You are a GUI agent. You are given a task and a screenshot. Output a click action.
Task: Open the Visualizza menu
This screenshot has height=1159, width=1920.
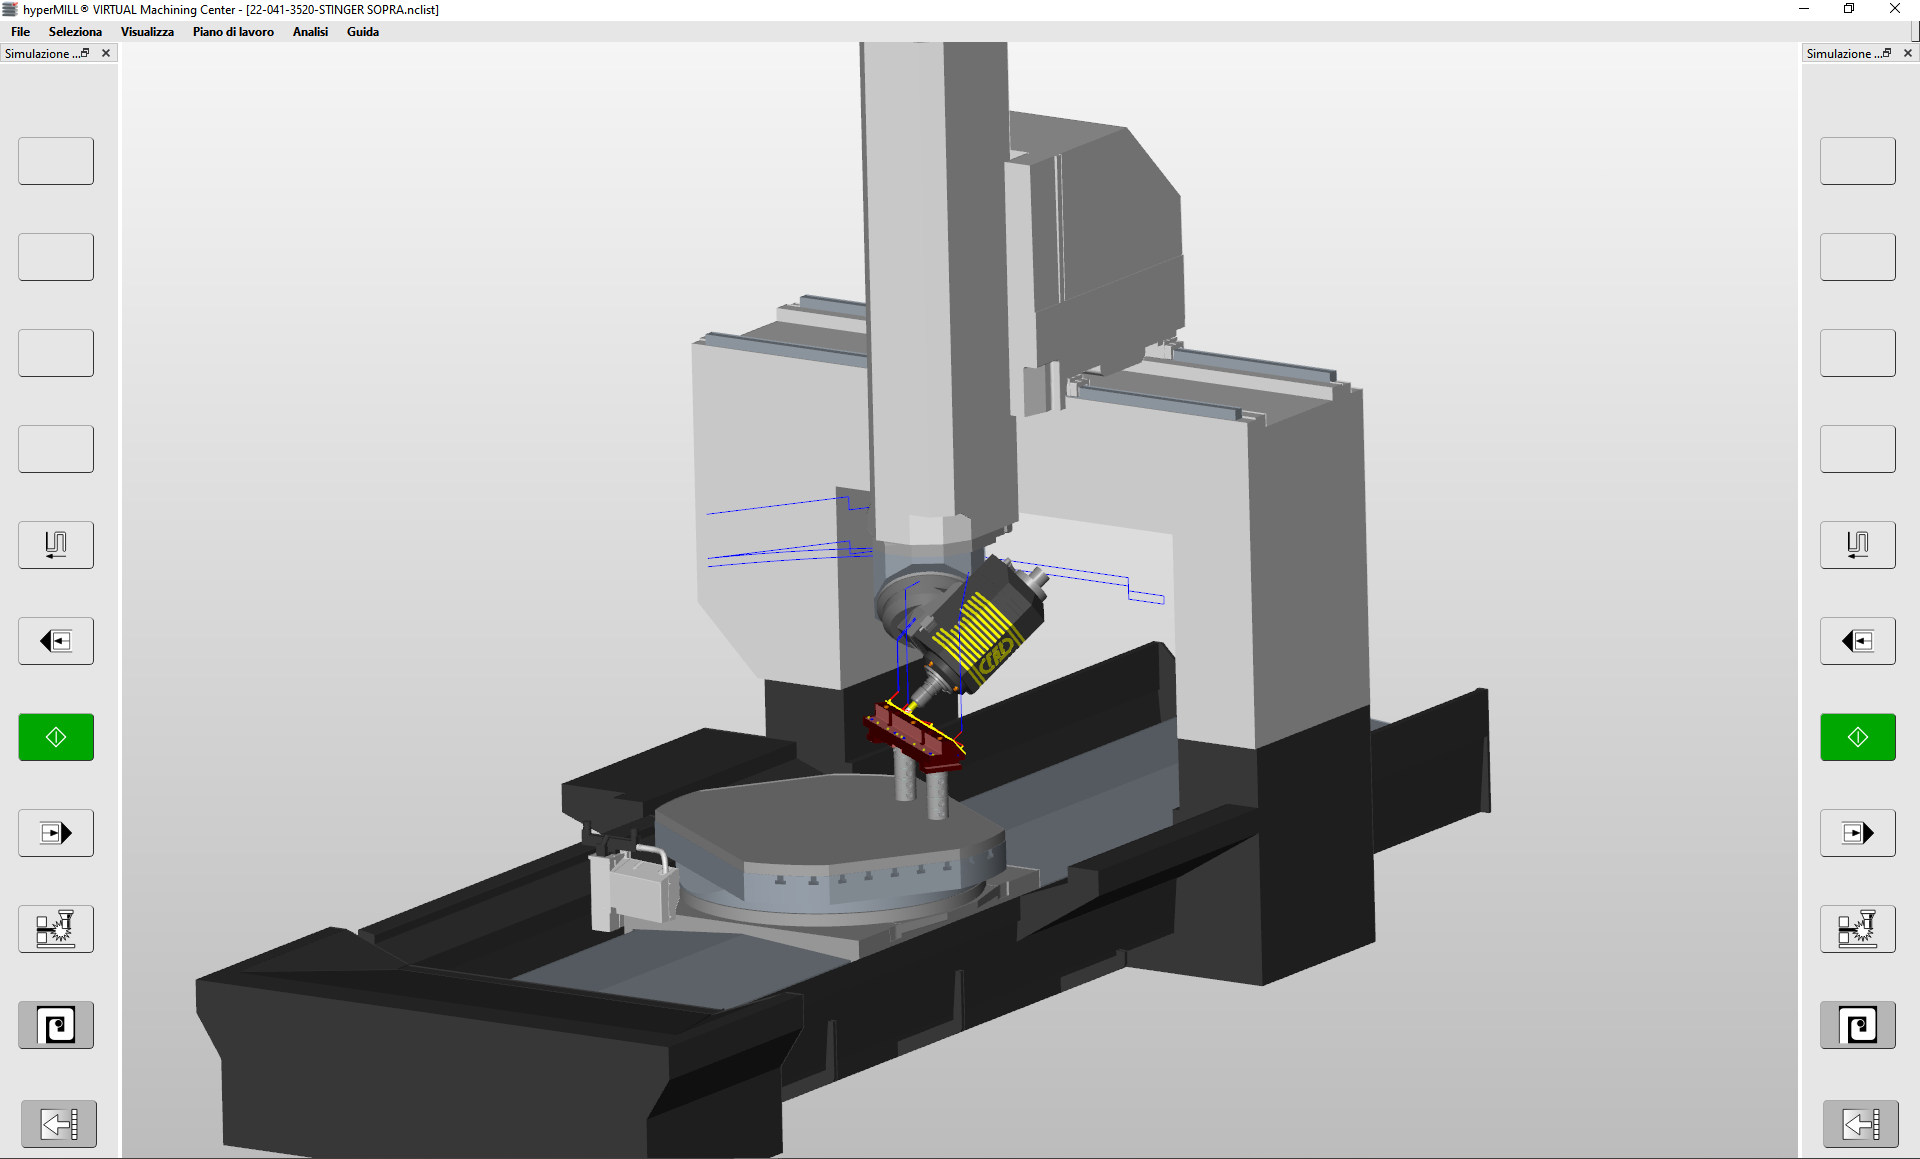click(147, 32)
